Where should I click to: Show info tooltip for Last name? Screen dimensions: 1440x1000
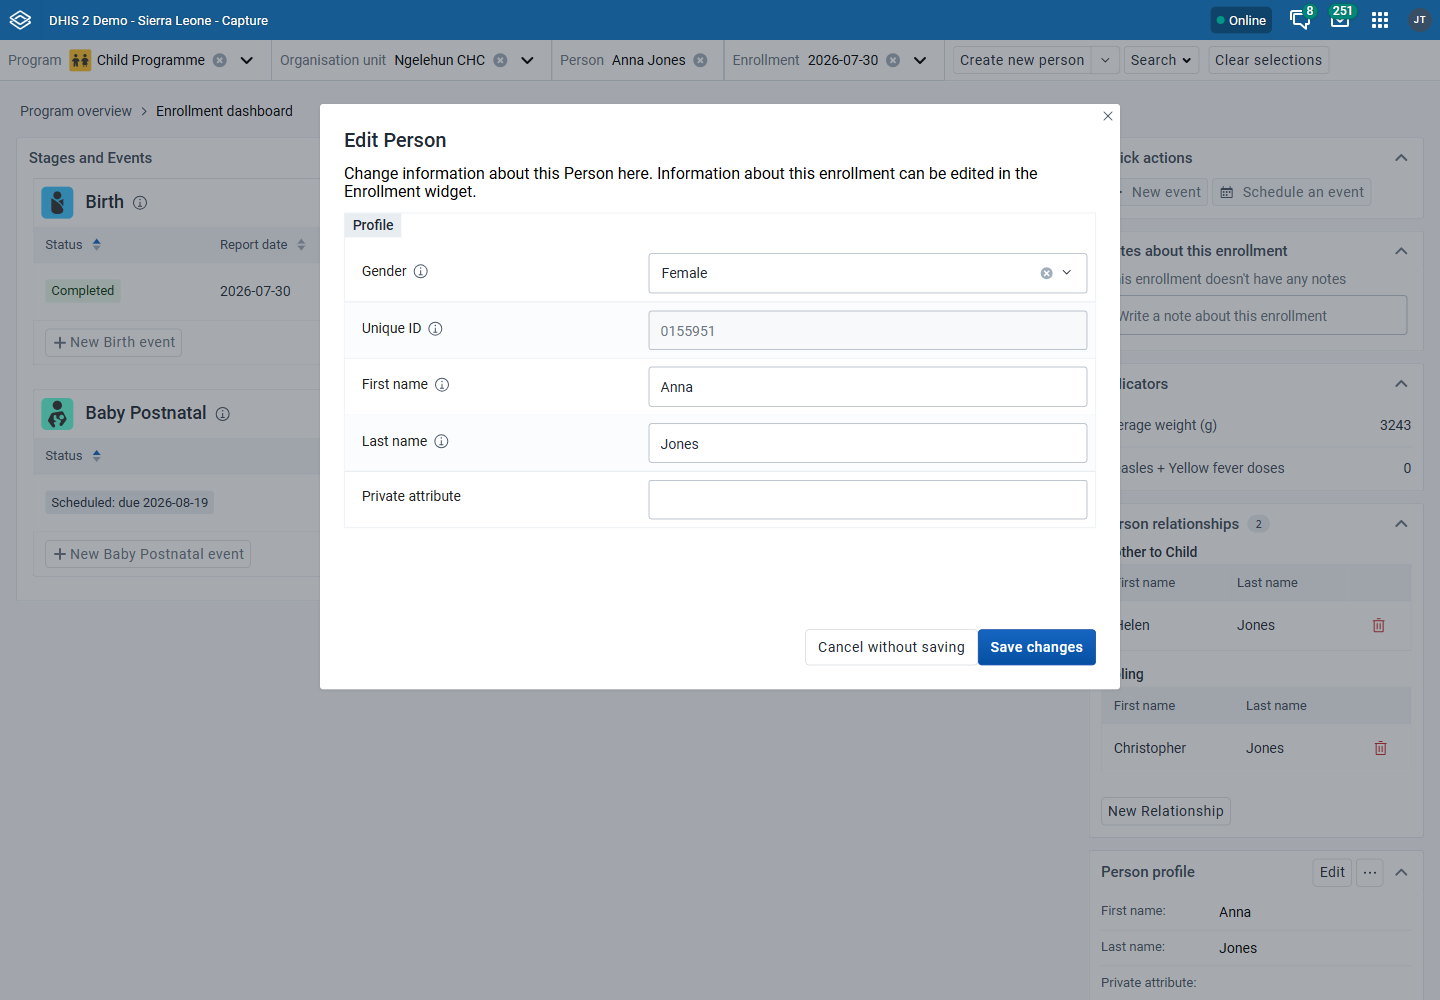[x=441, y=441]
